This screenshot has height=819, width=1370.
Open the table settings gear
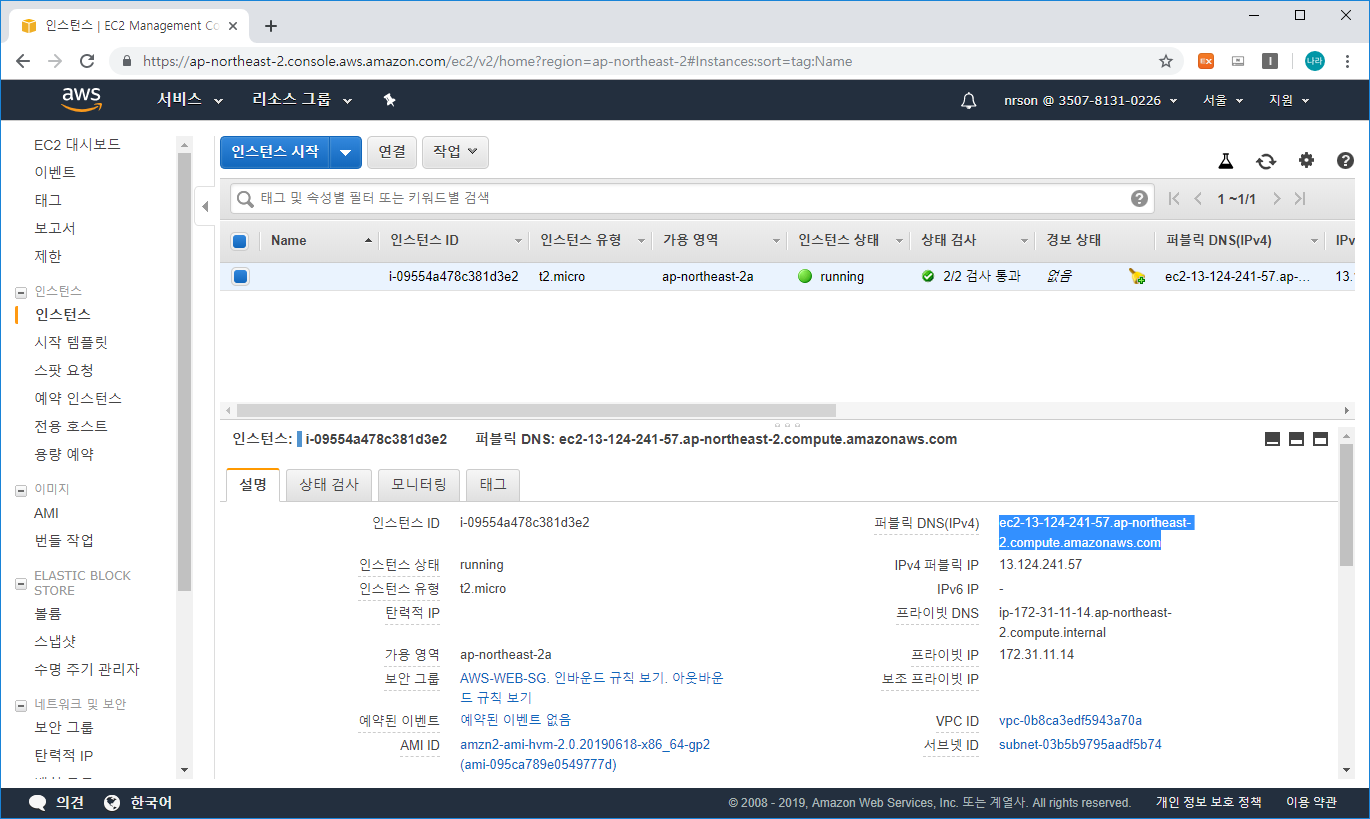coord(1306,160)
